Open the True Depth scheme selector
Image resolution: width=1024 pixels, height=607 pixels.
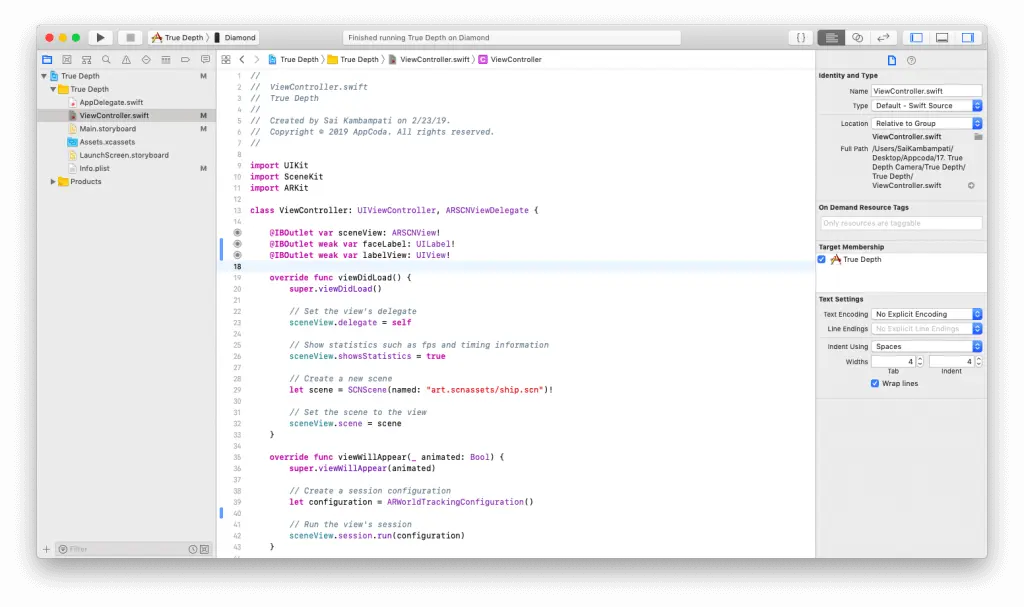tap(178, 38)
